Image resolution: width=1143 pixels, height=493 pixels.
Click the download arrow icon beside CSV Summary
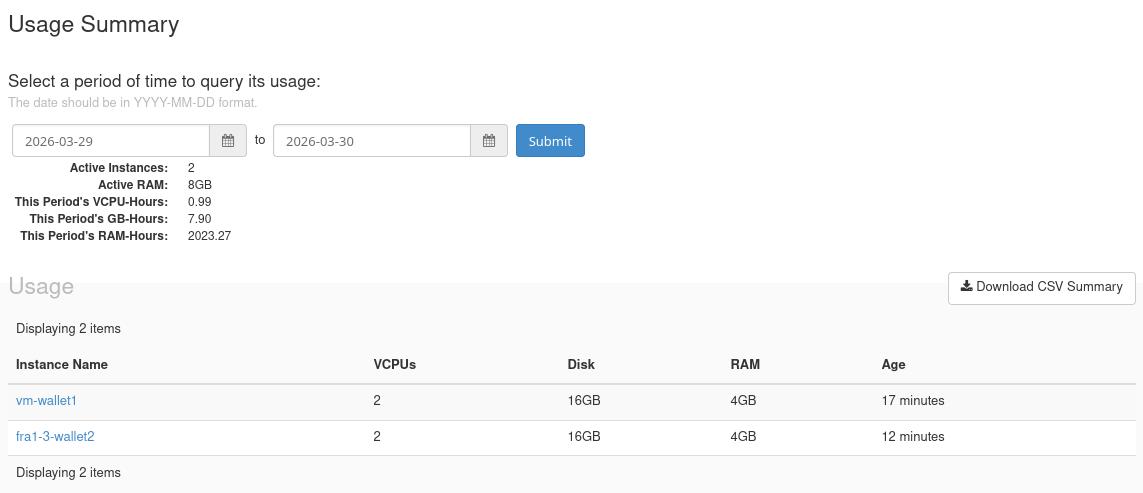967,286
